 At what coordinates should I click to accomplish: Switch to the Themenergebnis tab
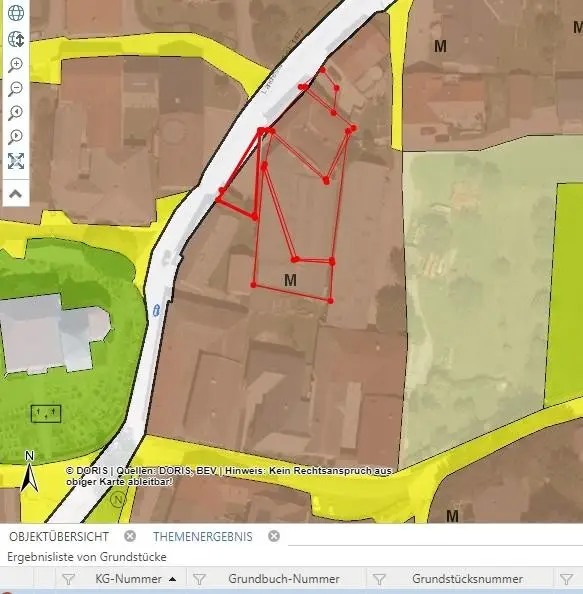point(203,537)
